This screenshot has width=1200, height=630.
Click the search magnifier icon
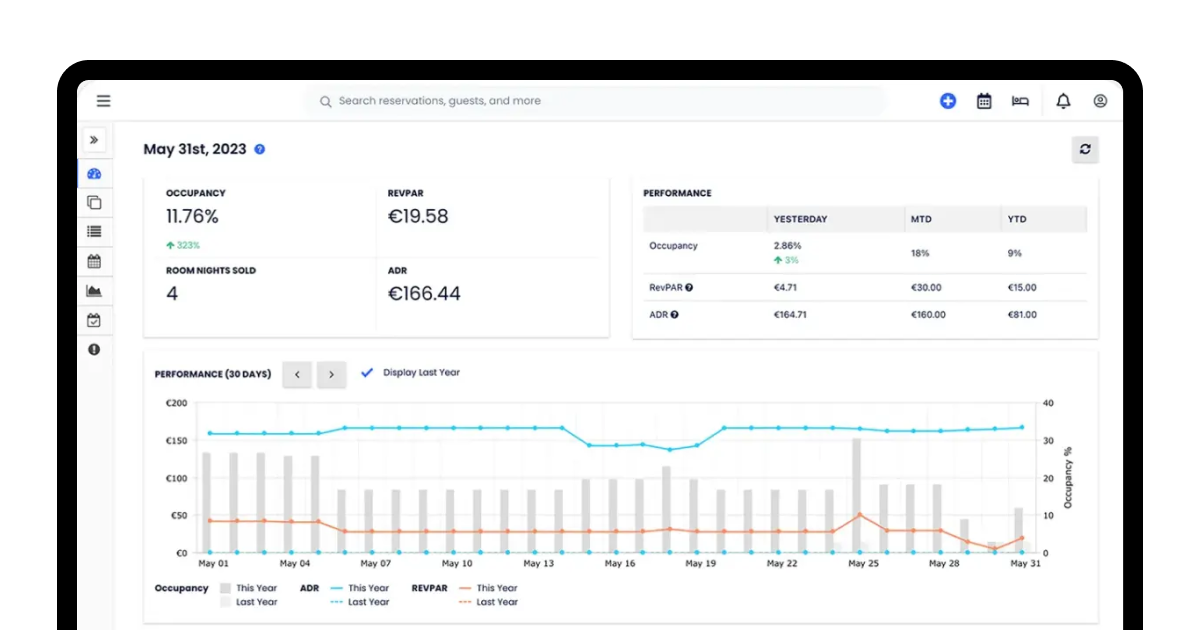[325, 101]
